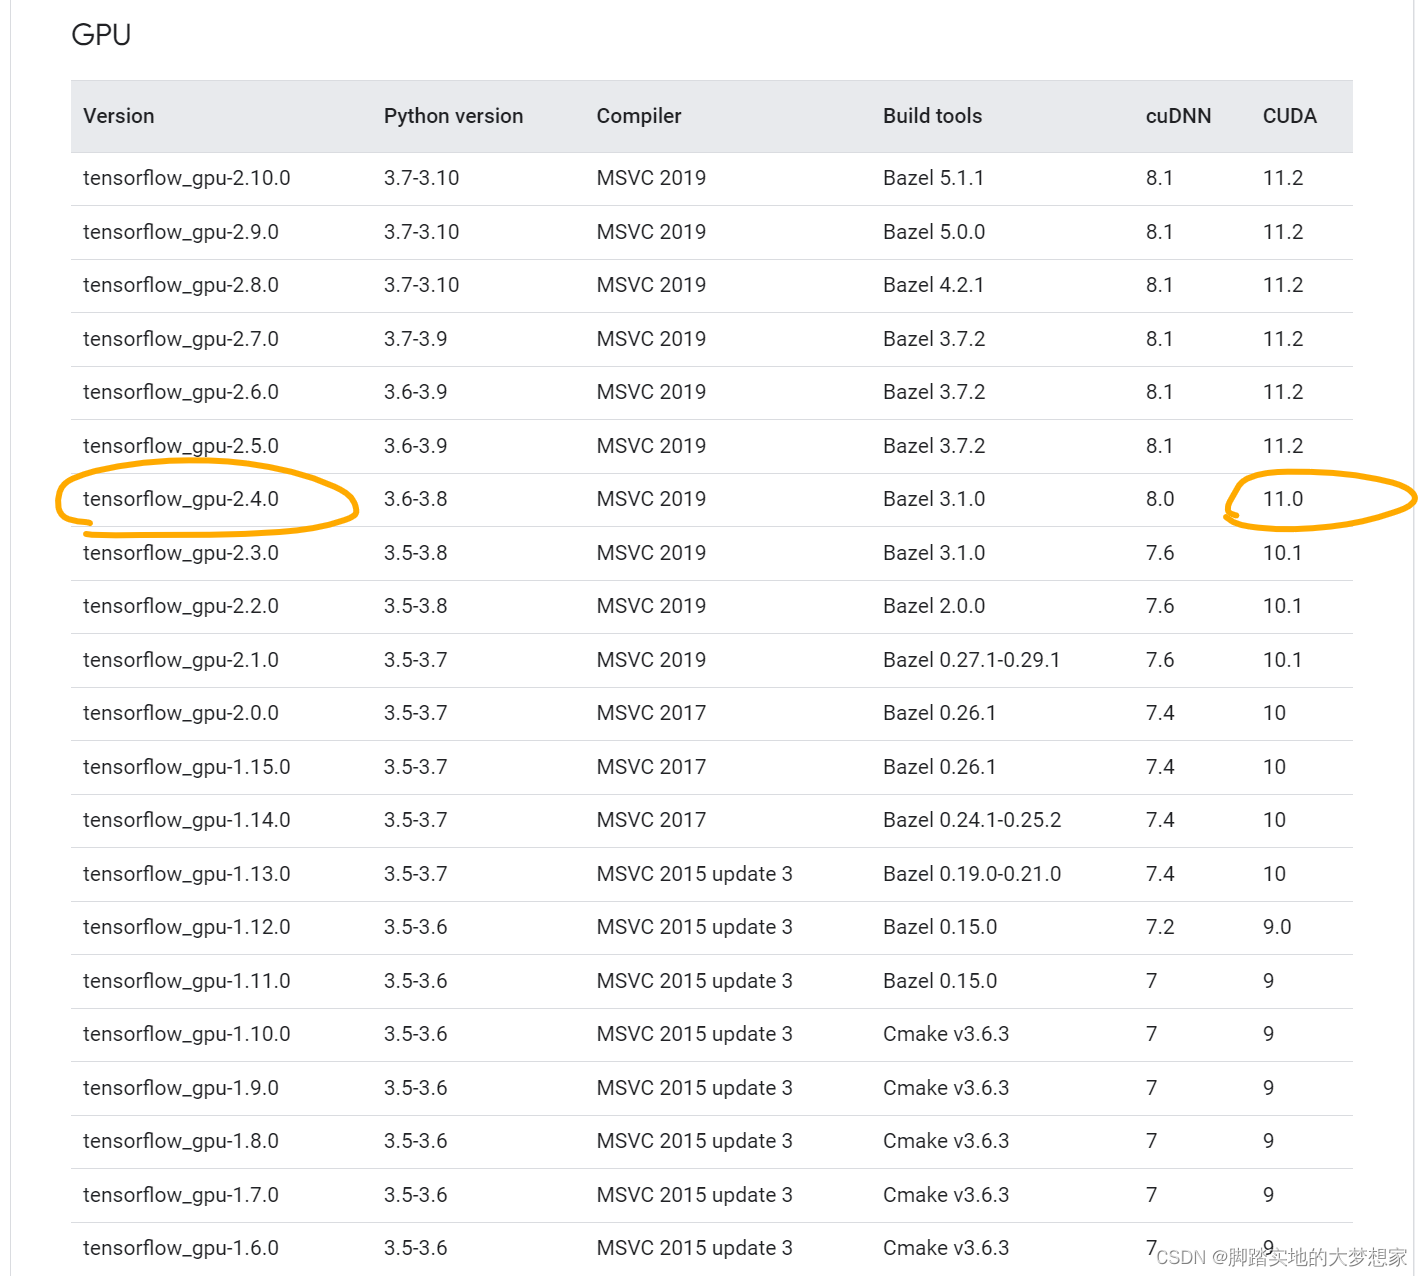Click Python 3.6-3.8 in 2.4.0 row

point(416,499)
